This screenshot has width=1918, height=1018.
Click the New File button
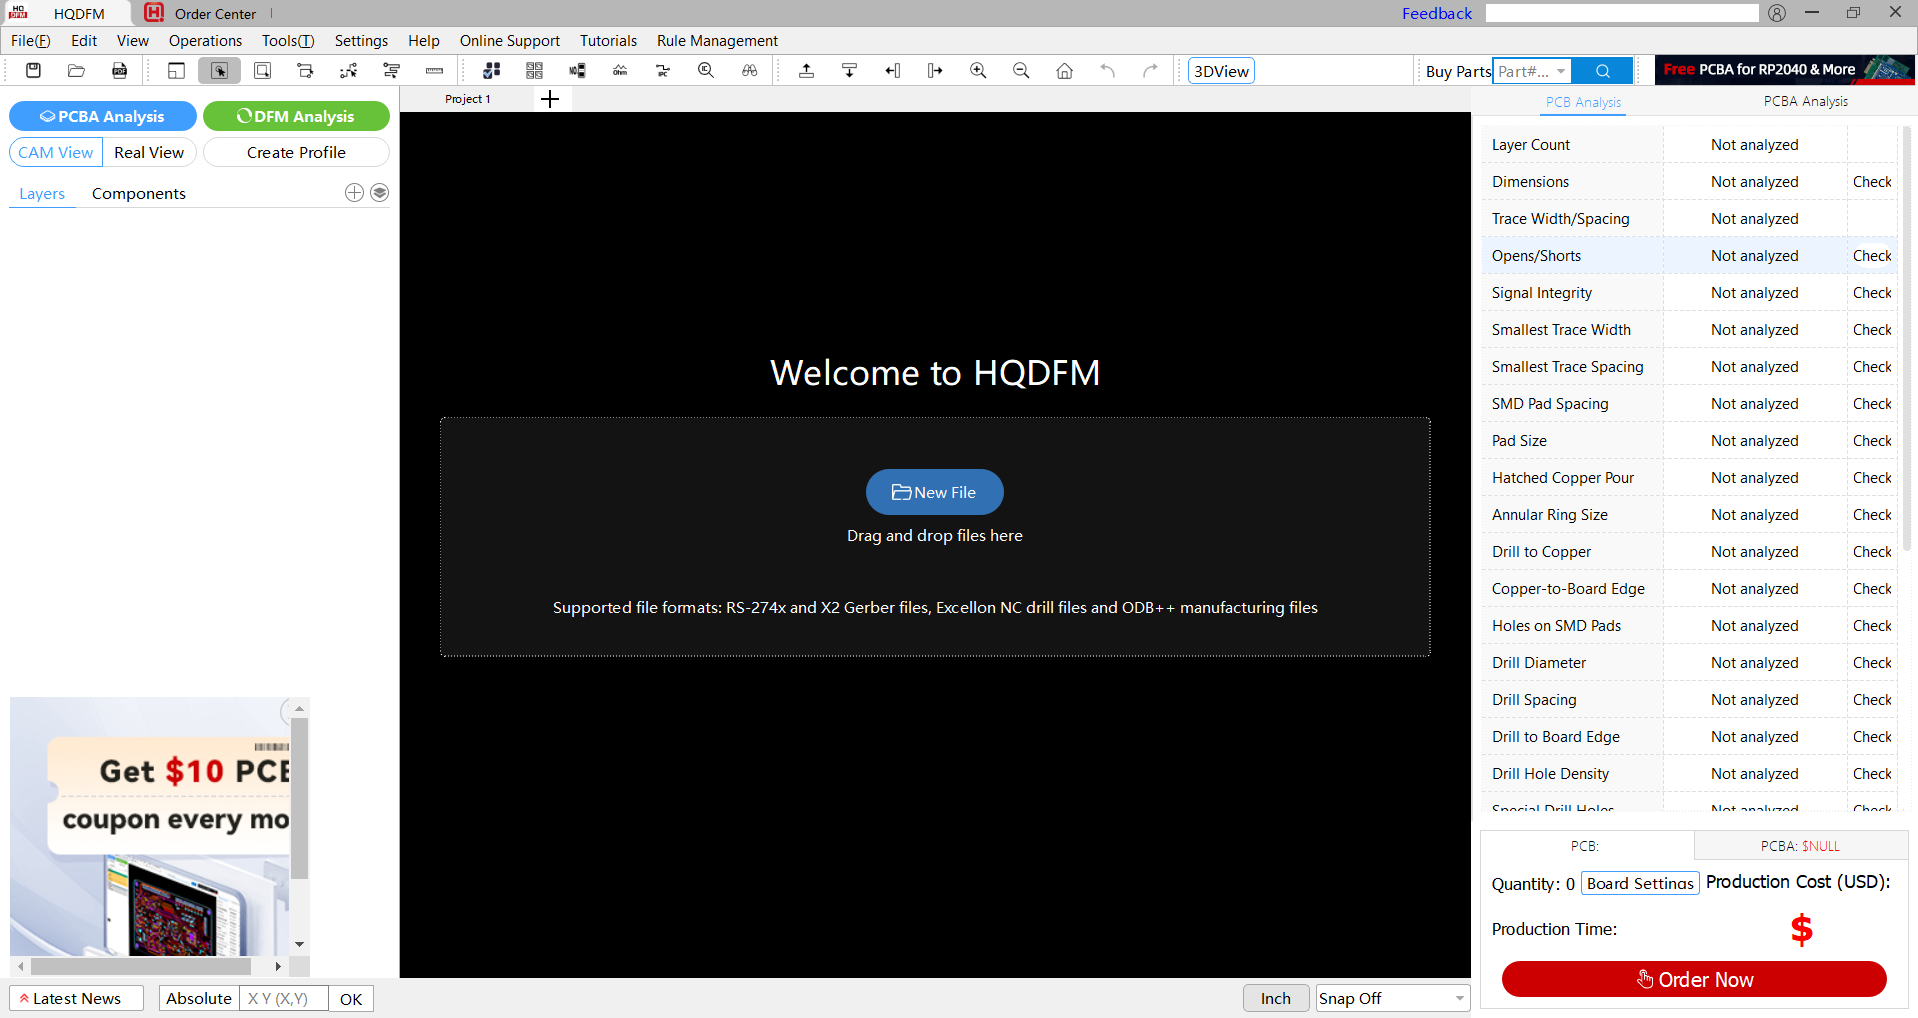click(934, 492)
